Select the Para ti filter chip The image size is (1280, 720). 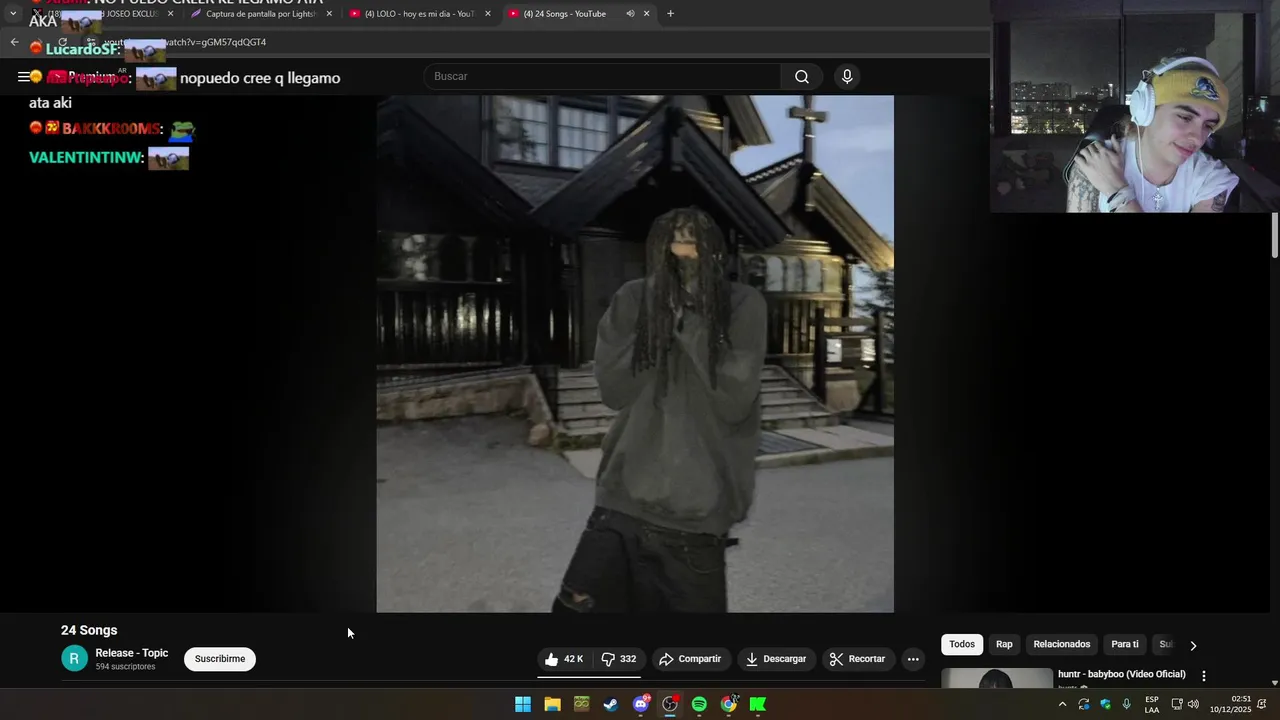pyautogui.click(x=1125, y=644)
